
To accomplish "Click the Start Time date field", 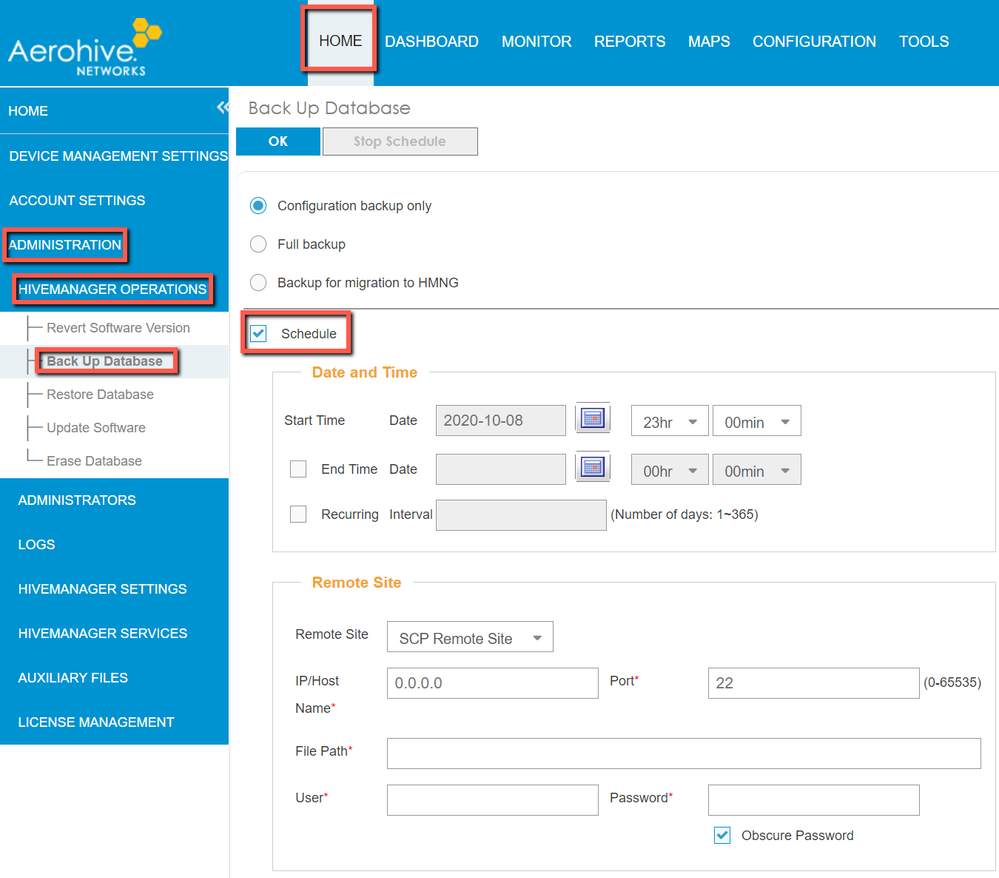I will [x=501, y=421].
